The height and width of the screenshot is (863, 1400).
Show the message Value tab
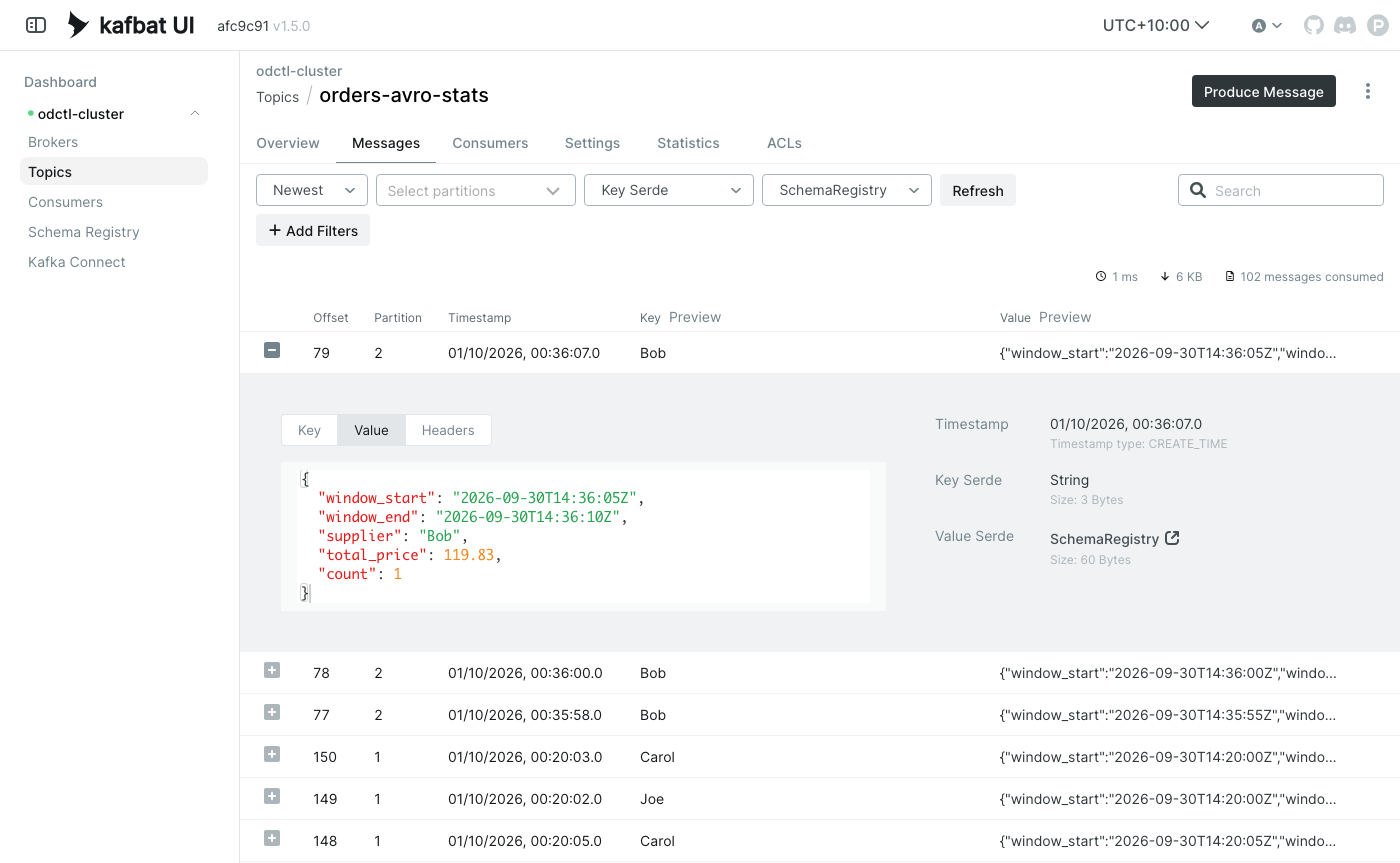click(x=371, y=430)
